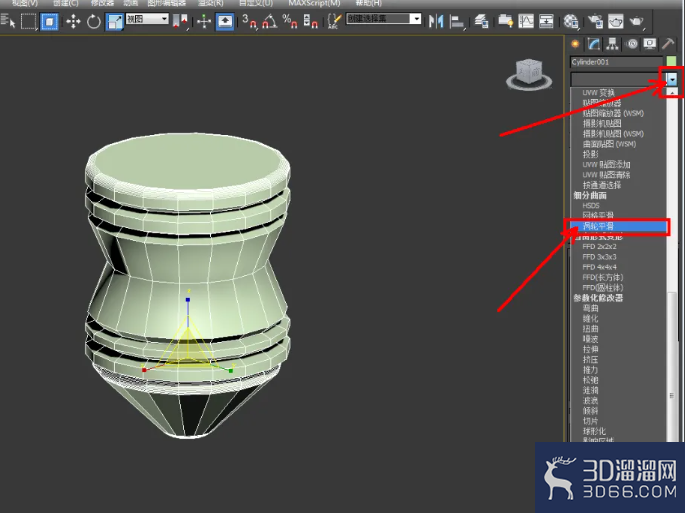Select UVW 变换 modifier from list
This screenshot has height=513, width=685.
click(599, 93)
